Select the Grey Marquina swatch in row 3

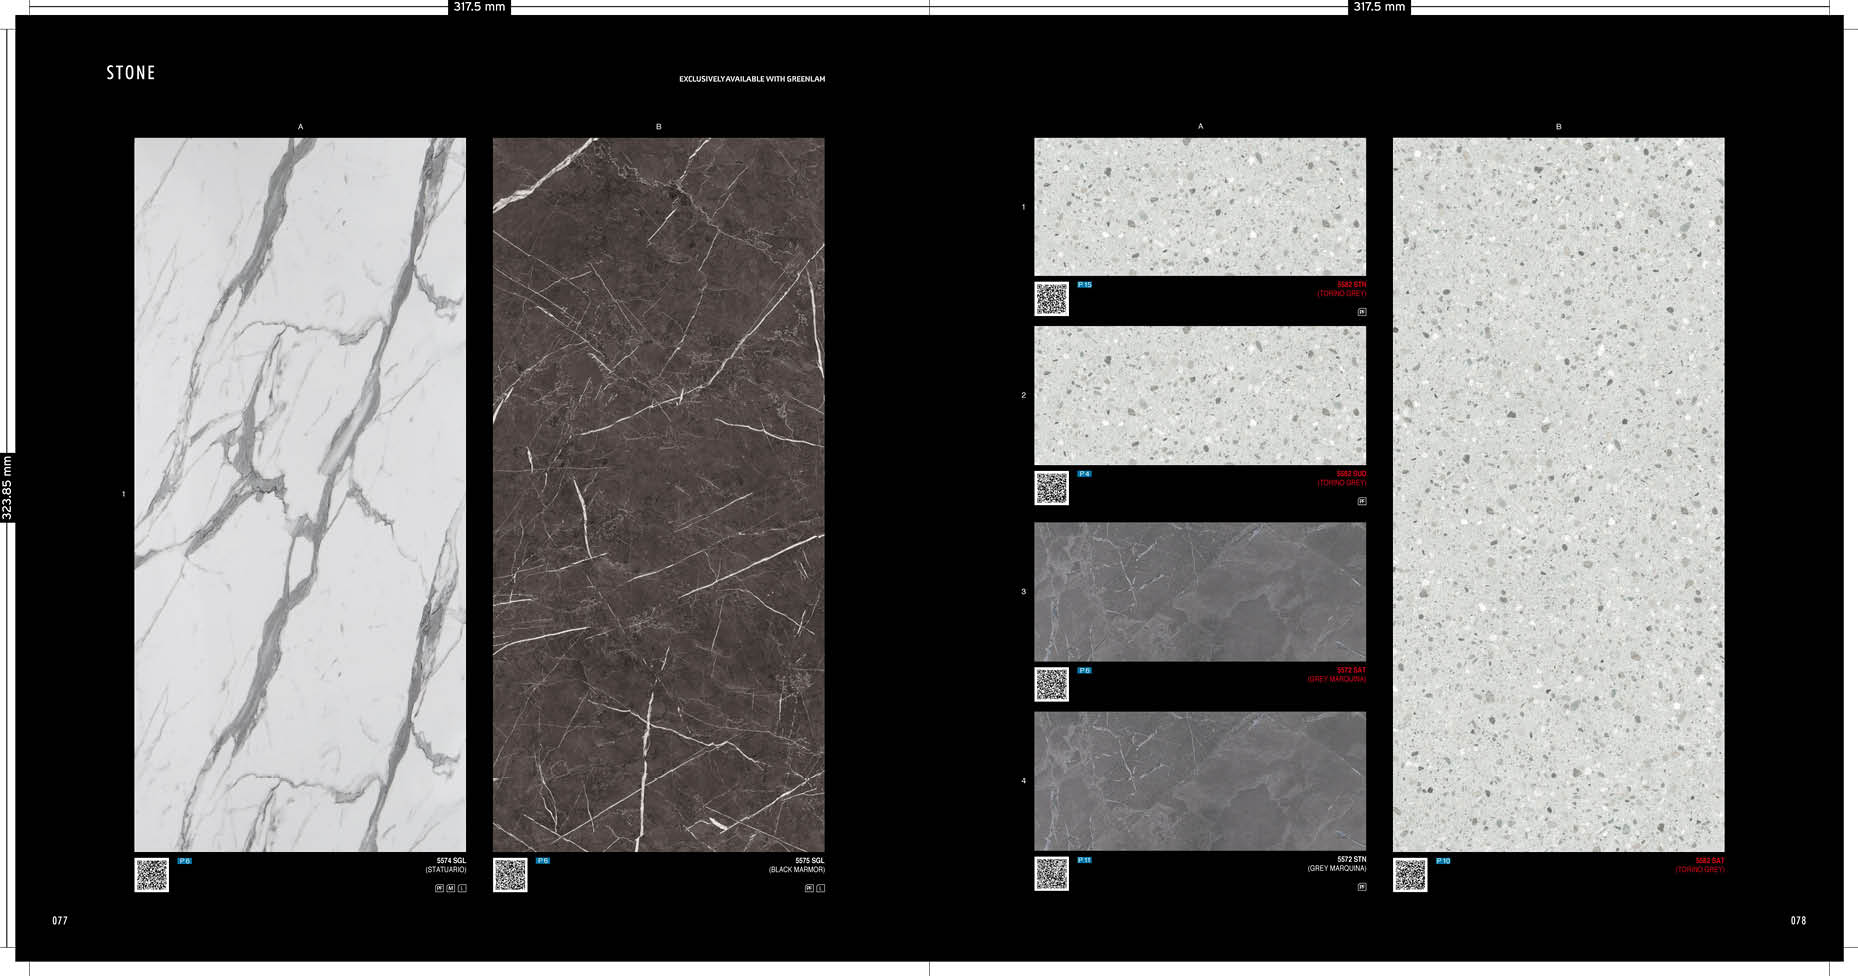pyautogui.click(x=1199, y=591)
